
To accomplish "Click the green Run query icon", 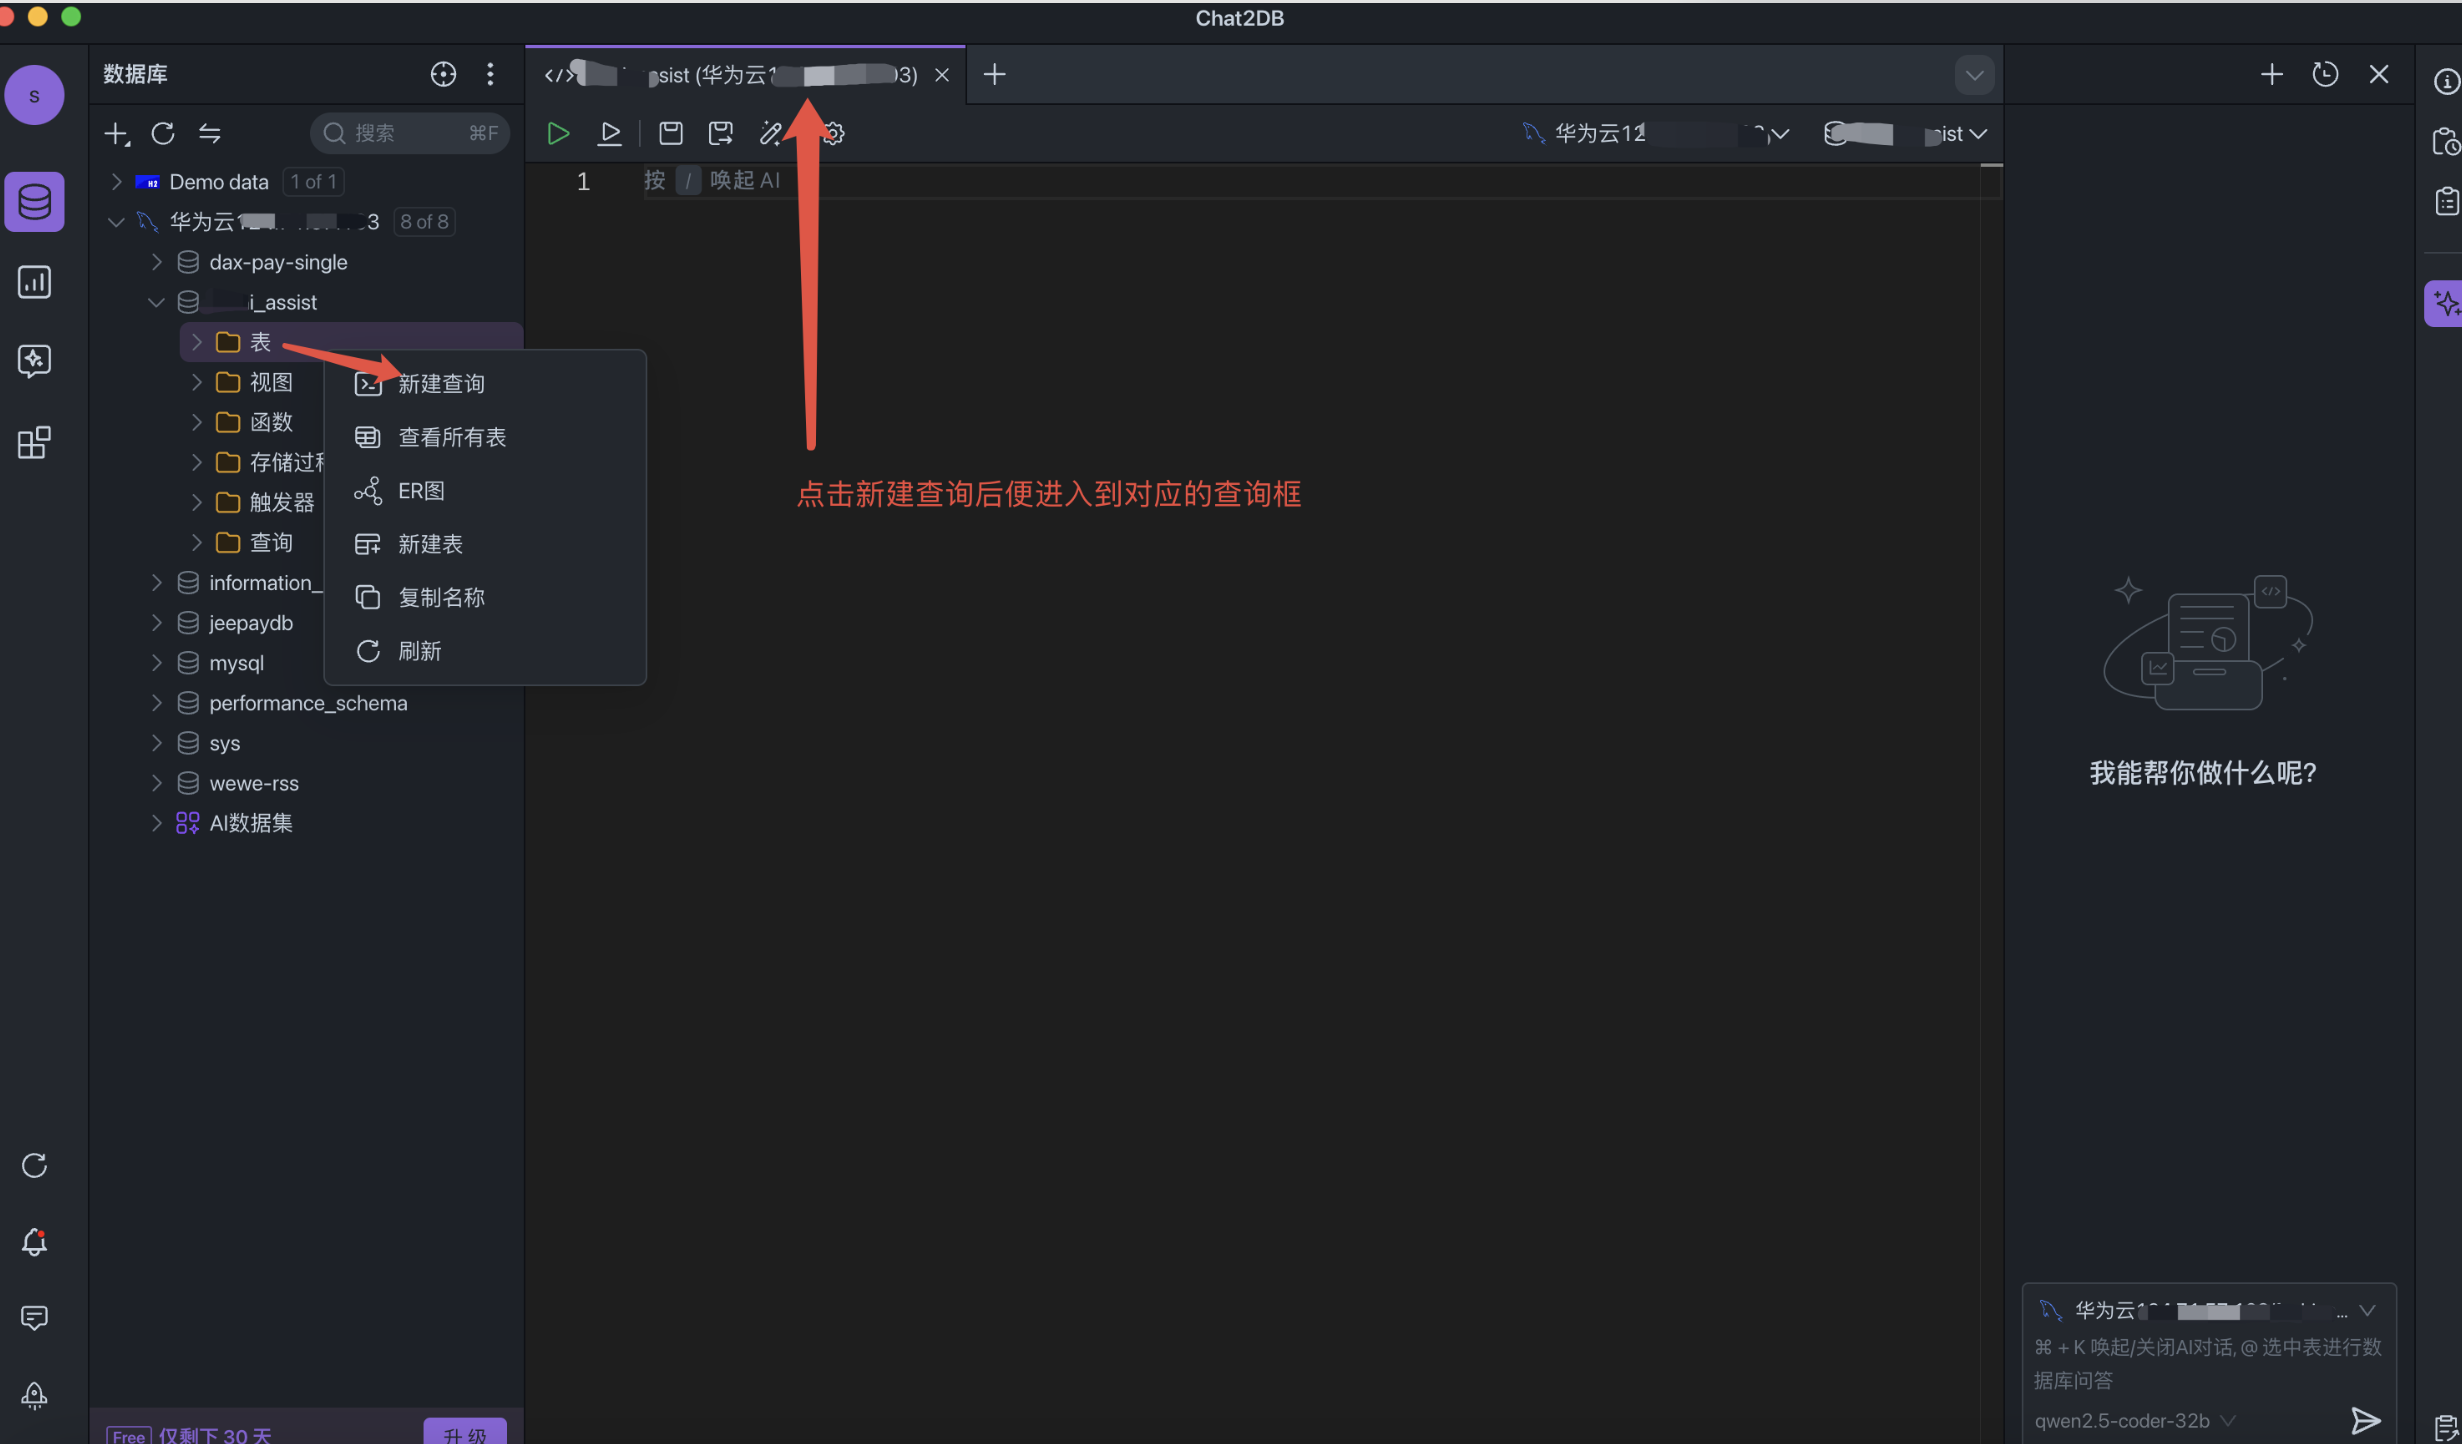I will (x=558, y=133).
